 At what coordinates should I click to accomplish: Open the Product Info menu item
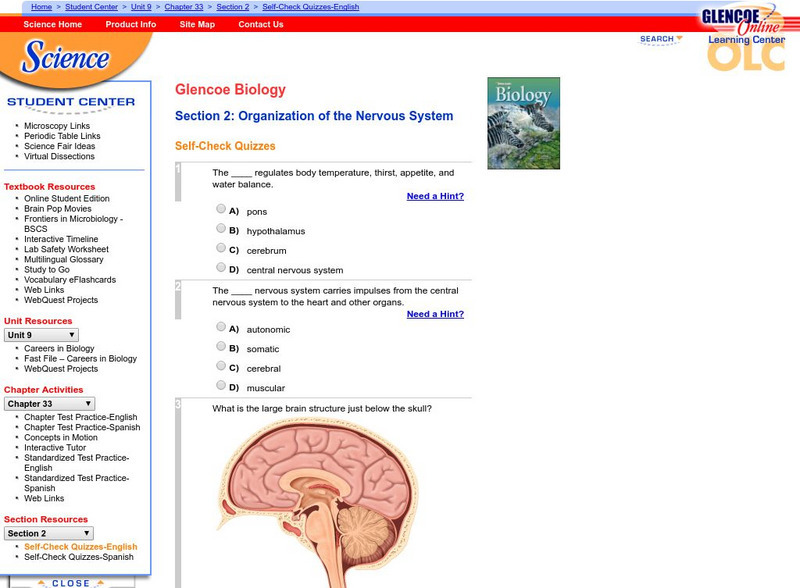pyautogui.click(x=131, y=24)
